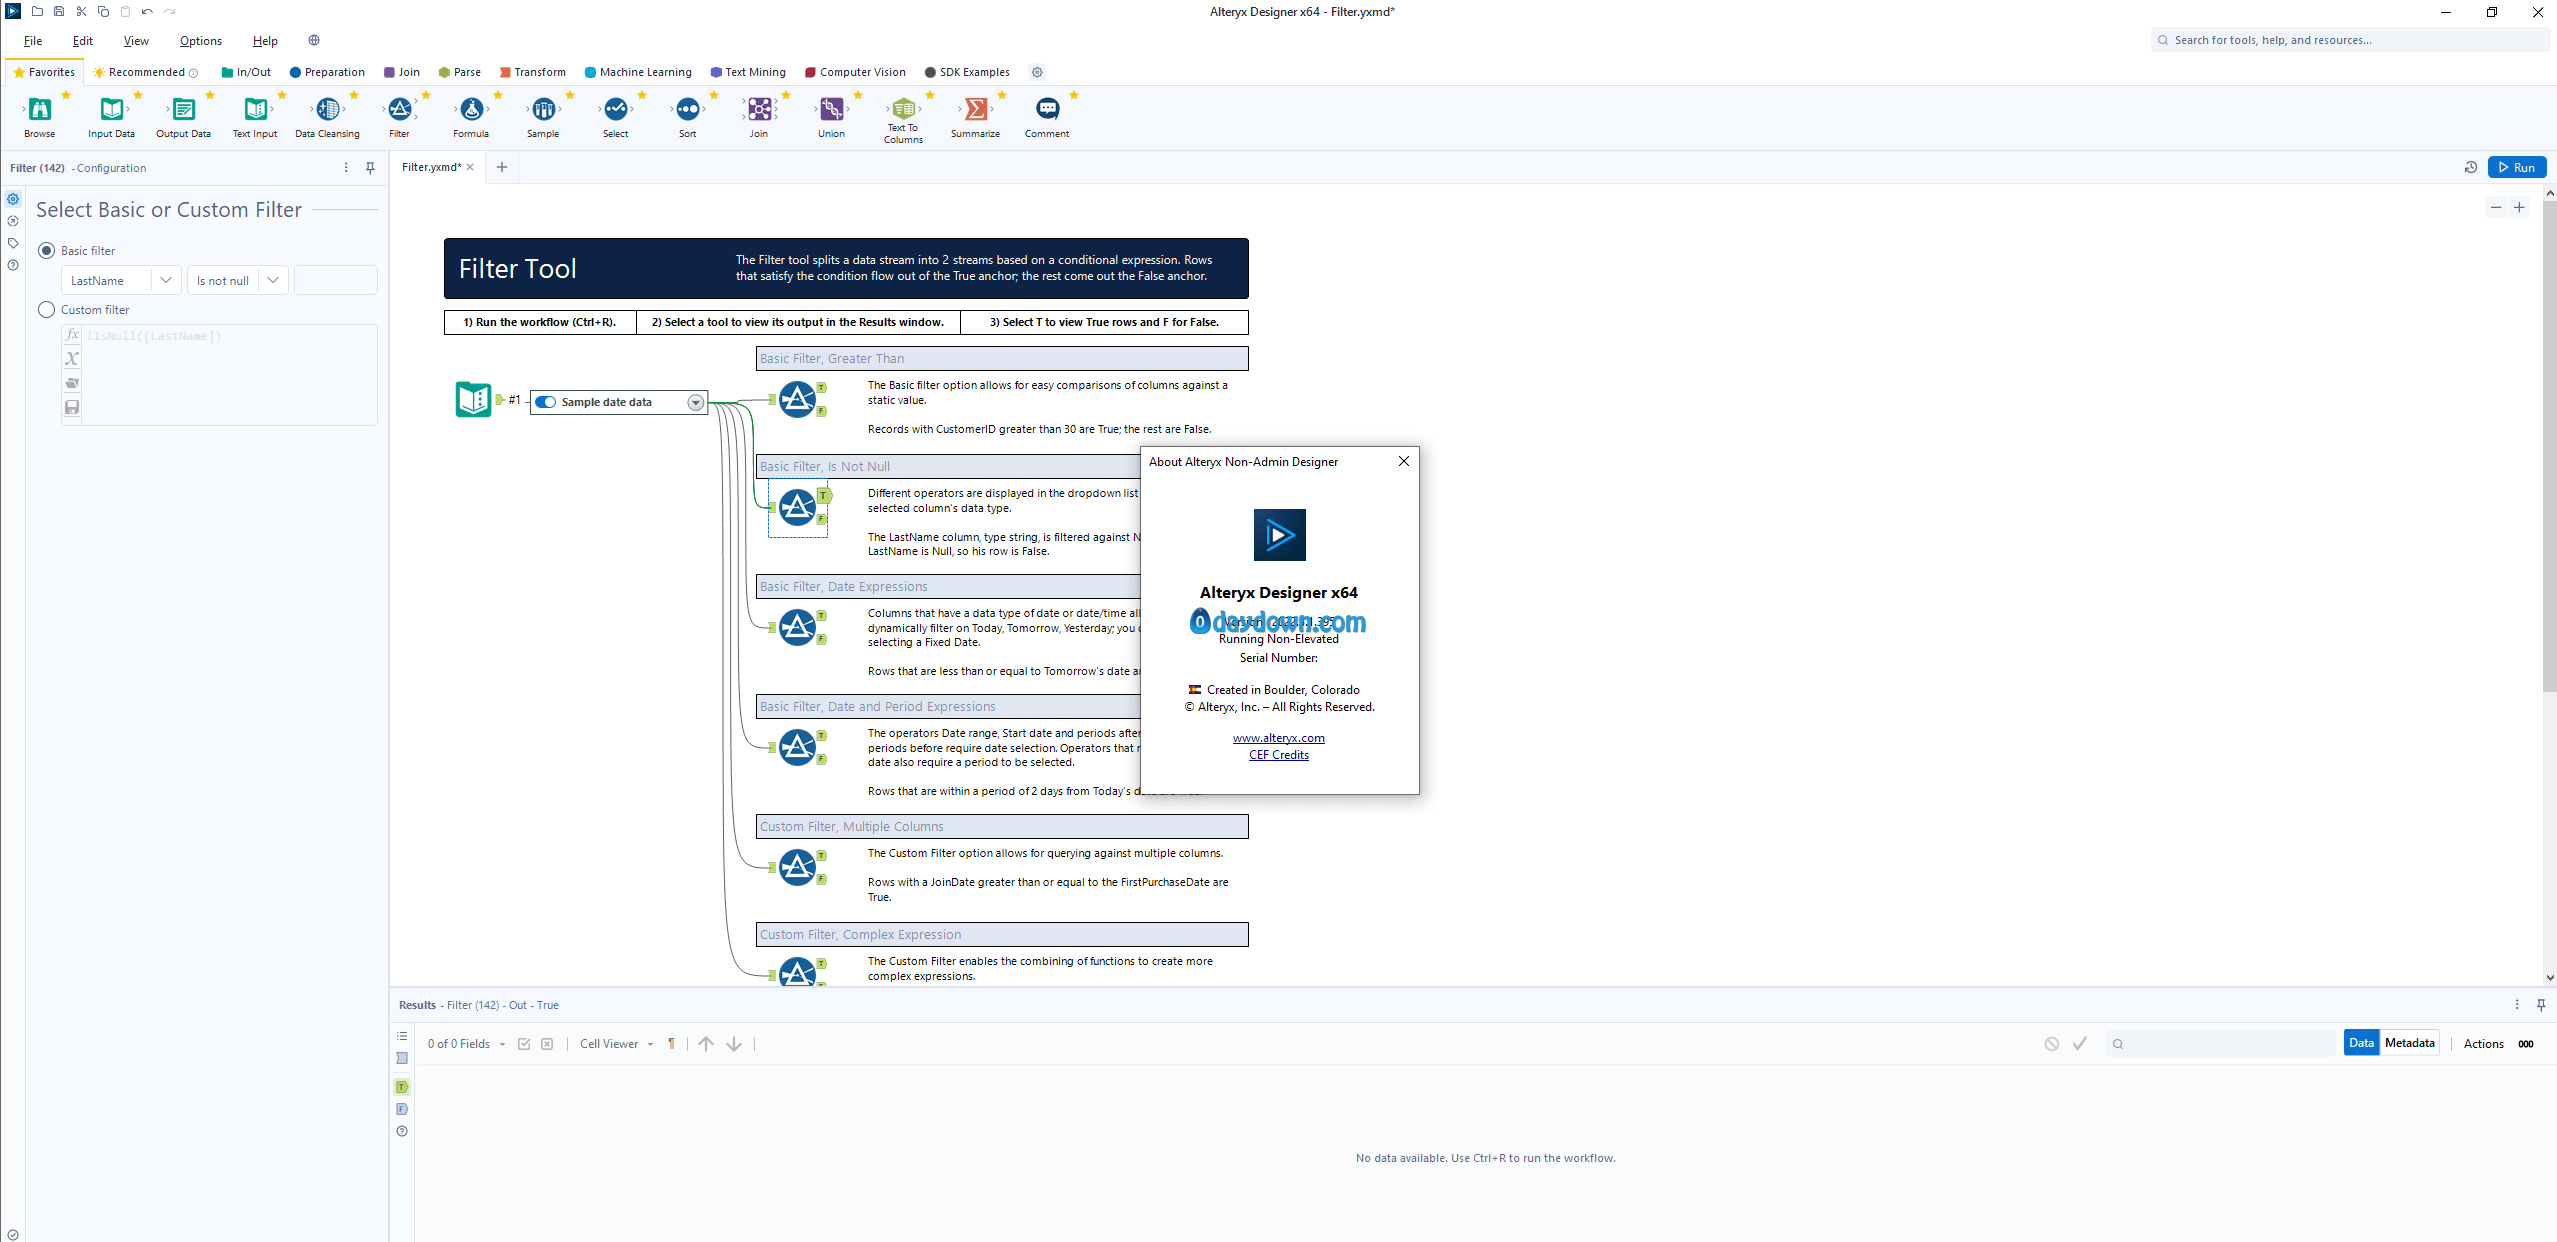
Task: Click the global search field
Action: click(2350, 40)
